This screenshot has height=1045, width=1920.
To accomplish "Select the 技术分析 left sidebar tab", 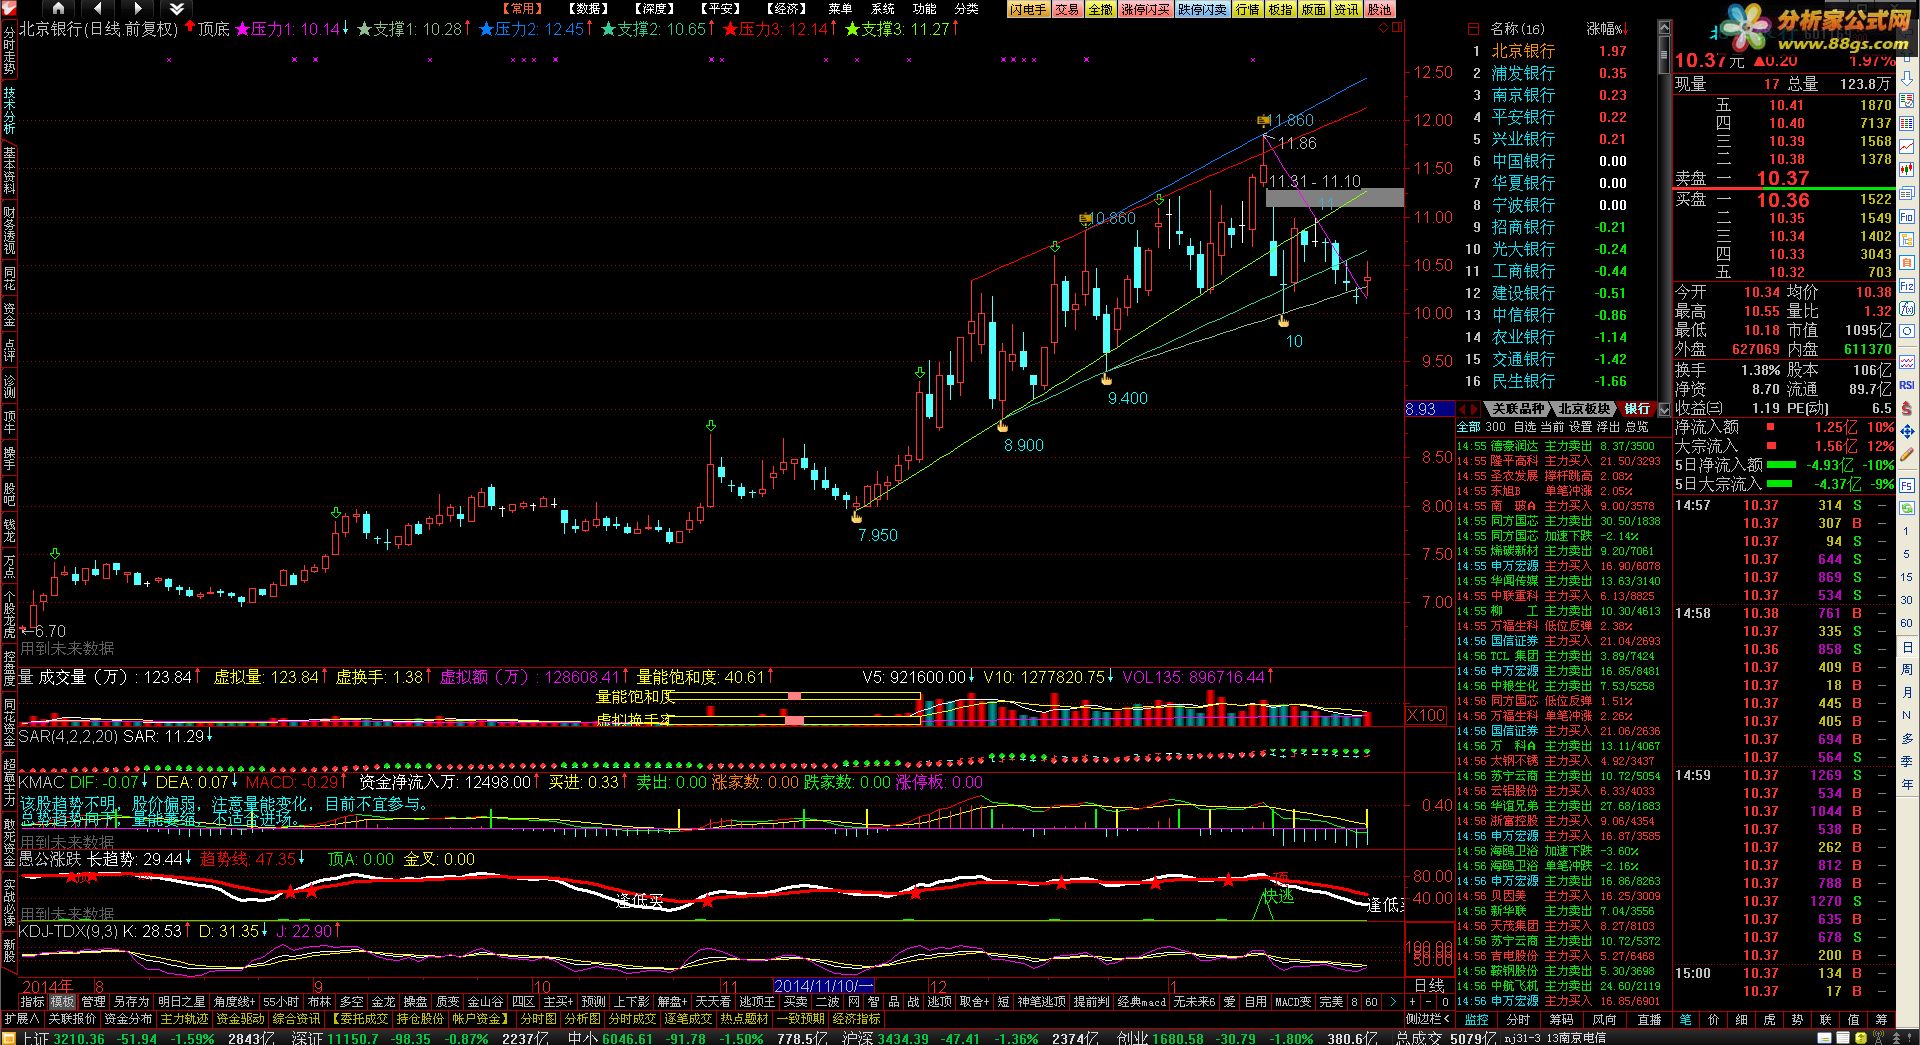I will click(9, 110).
